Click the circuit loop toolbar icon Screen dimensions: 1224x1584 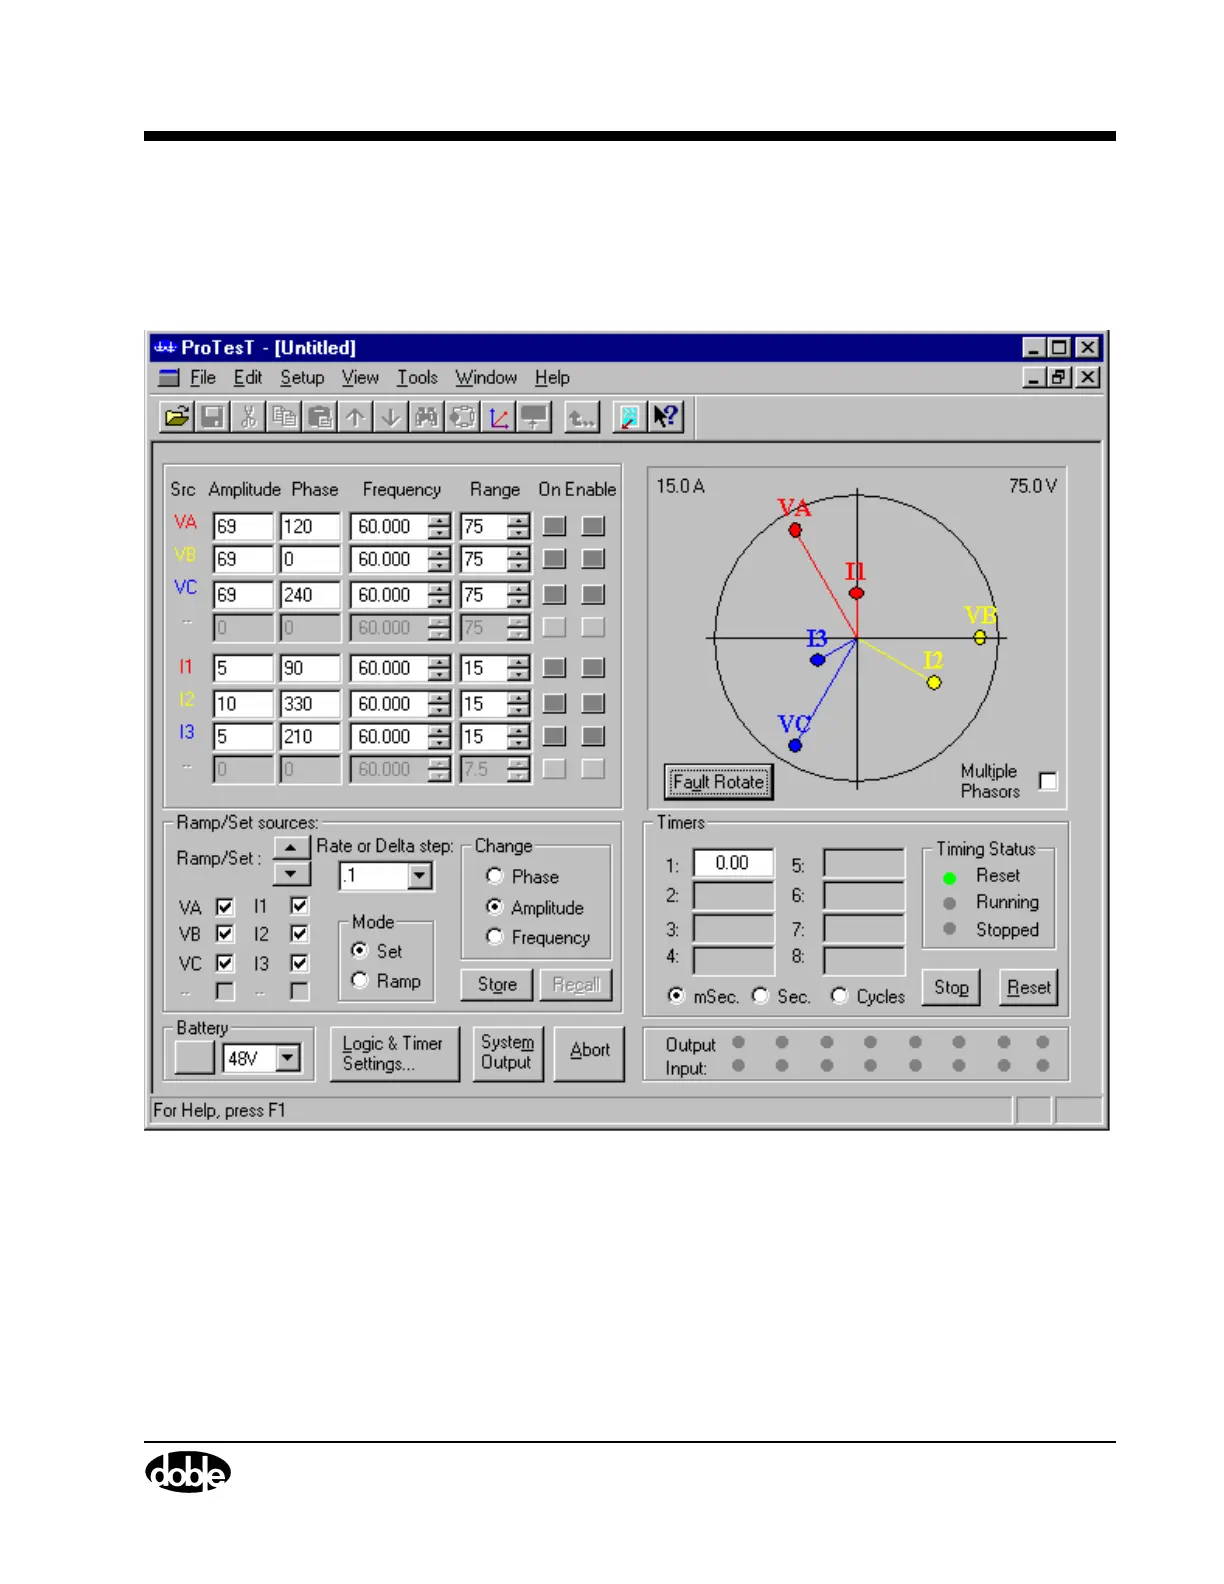[463, 416]
